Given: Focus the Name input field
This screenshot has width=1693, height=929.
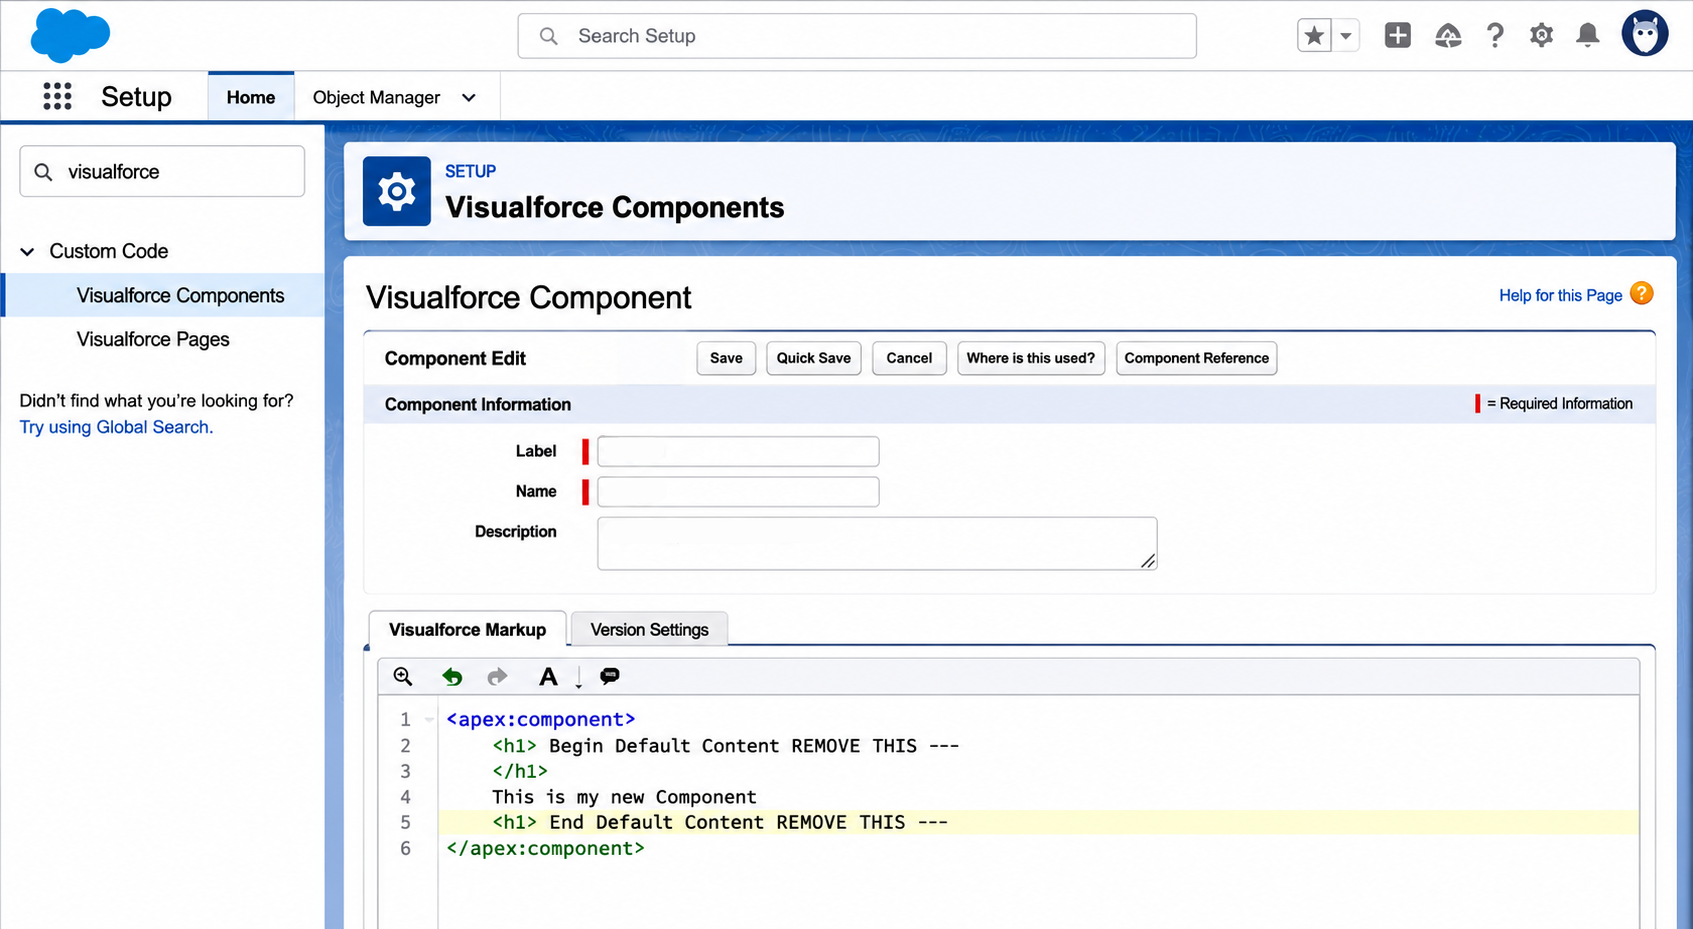Looking at the screenshot, I should click(x=738, y=492).
